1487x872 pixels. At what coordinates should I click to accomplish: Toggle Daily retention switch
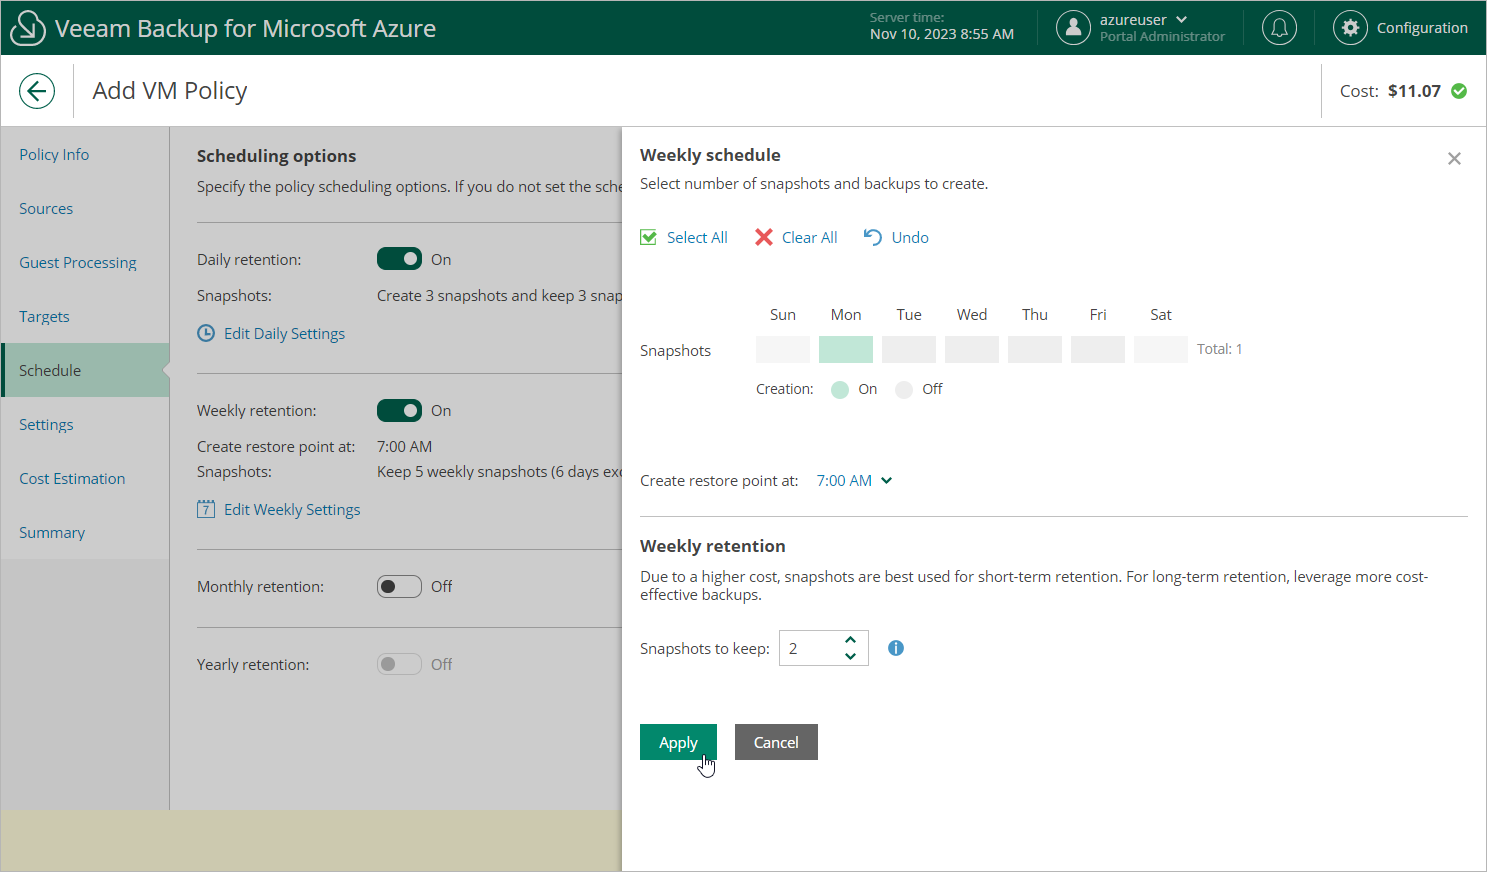[399, 259]
